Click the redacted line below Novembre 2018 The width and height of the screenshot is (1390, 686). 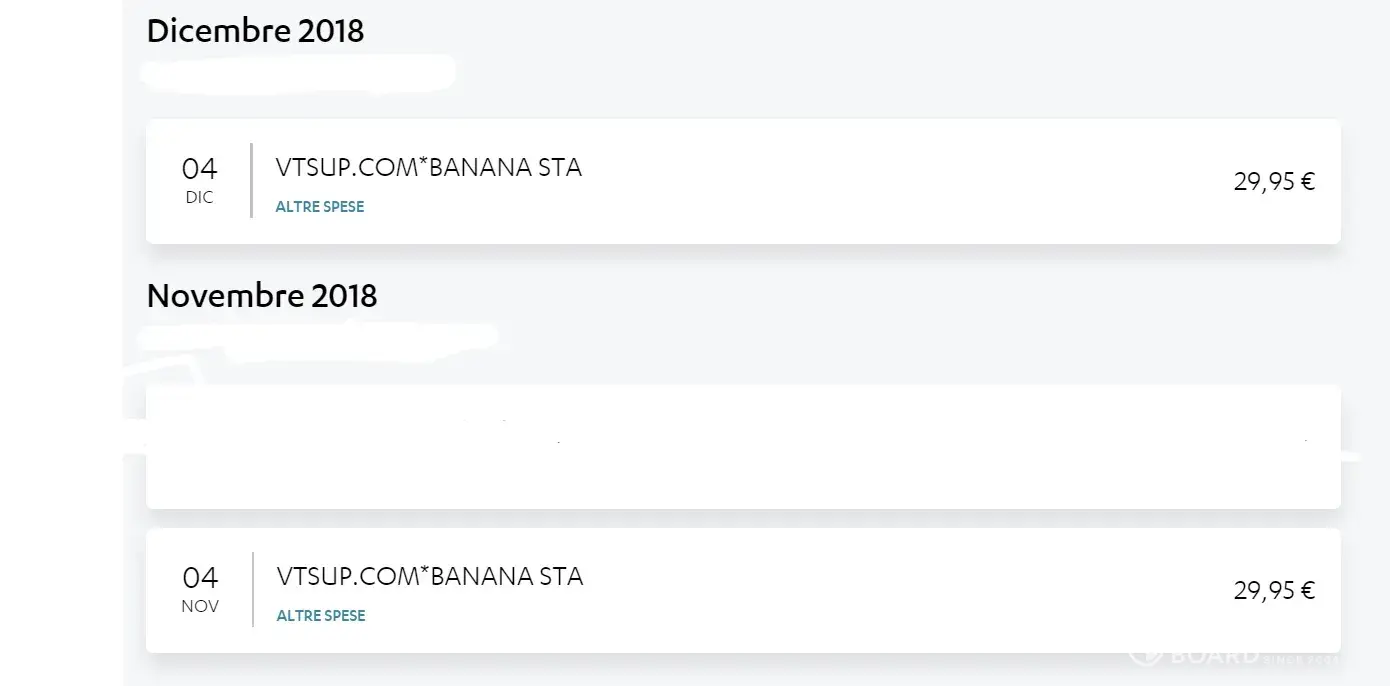coord(318,336)
